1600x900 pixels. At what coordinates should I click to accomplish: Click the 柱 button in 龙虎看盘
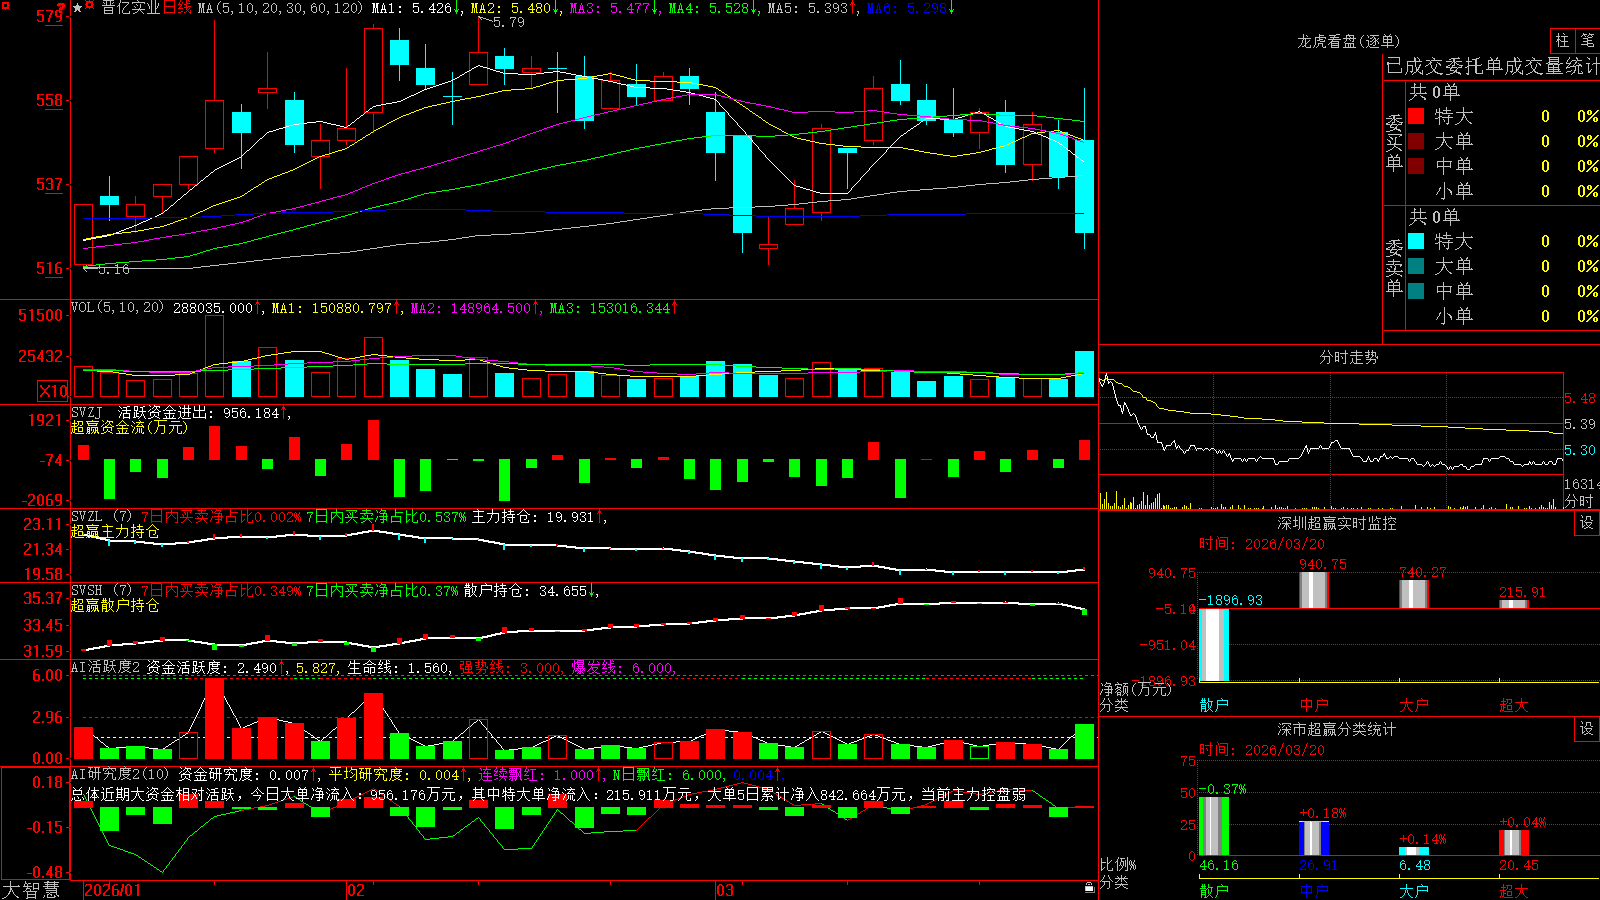[x=1562, y=41]
